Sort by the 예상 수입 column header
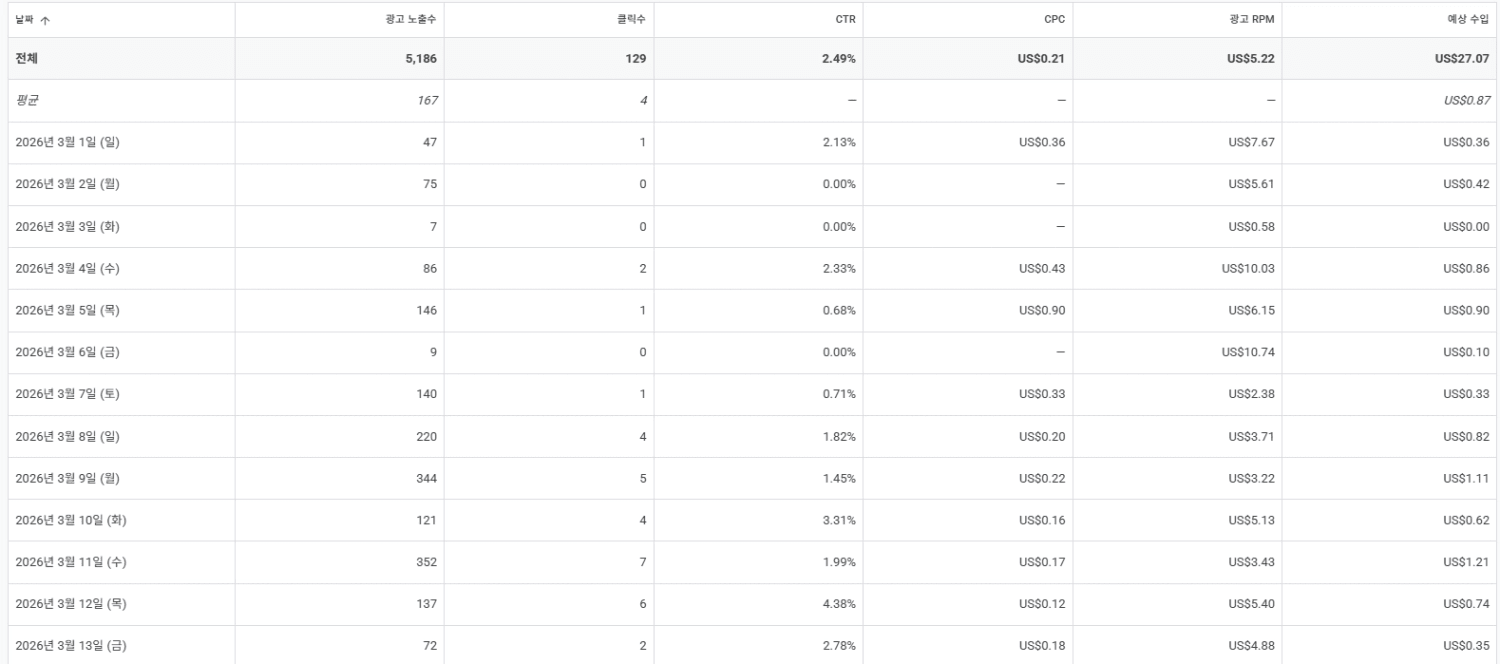Screen dimensions: 1500x664 click(1466, 19)
